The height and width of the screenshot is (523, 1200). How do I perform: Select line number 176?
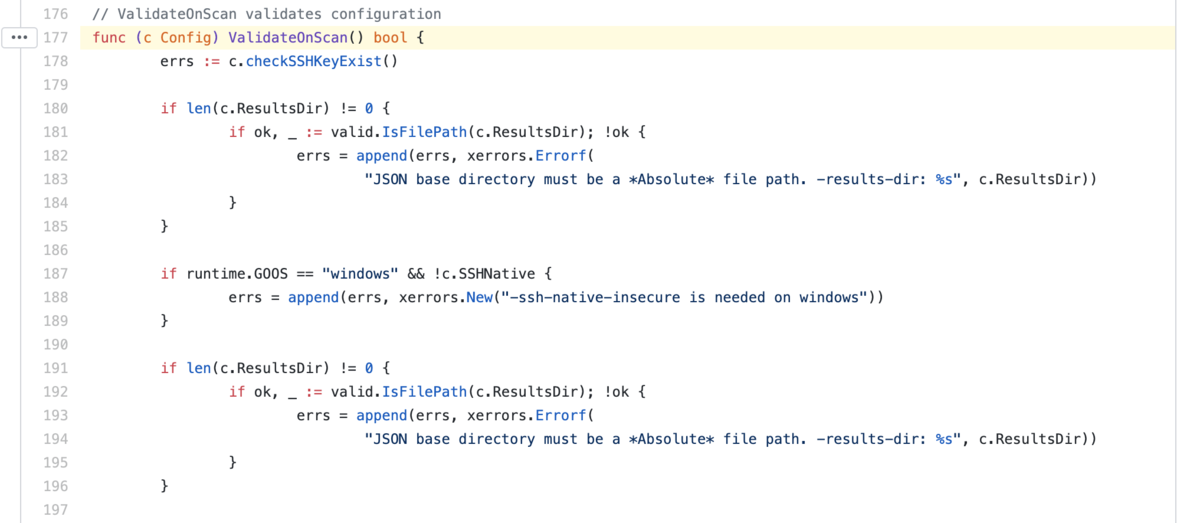(56, 14)
